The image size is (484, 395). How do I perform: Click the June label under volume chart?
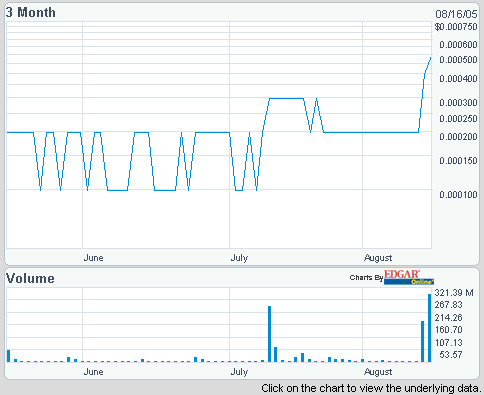pos(93,372)
